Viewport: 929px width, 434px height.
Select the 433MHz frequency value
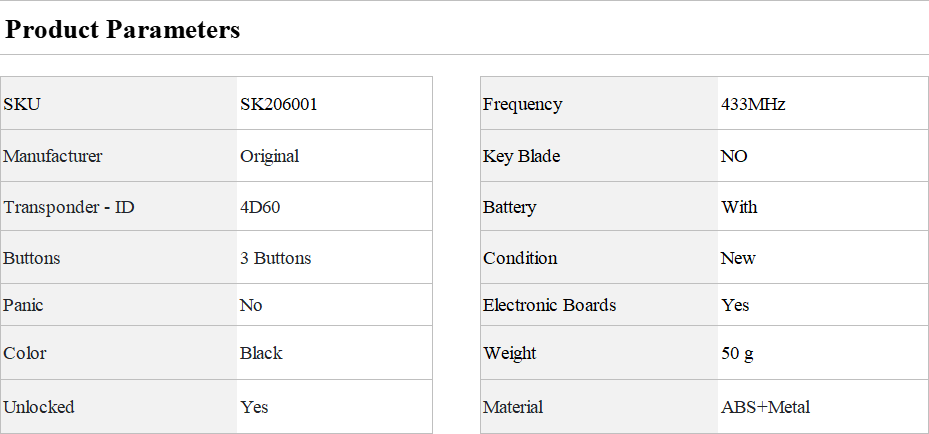[753, 104]
